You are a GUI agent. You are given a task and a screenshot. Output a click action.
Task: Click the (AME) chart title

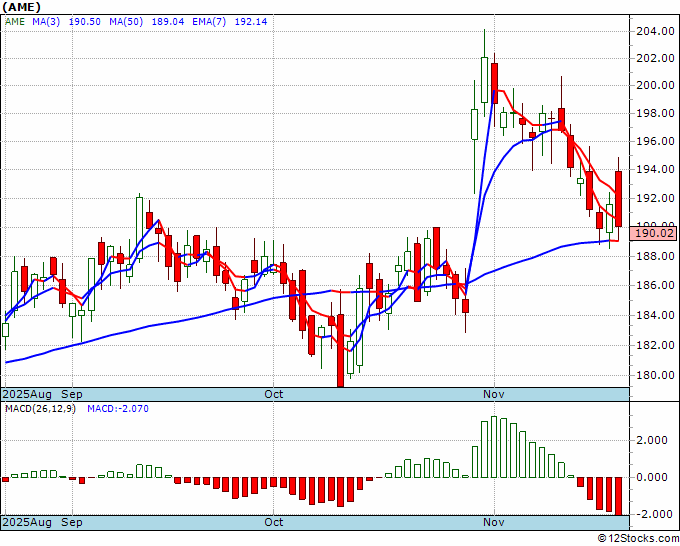coord(22,7)
